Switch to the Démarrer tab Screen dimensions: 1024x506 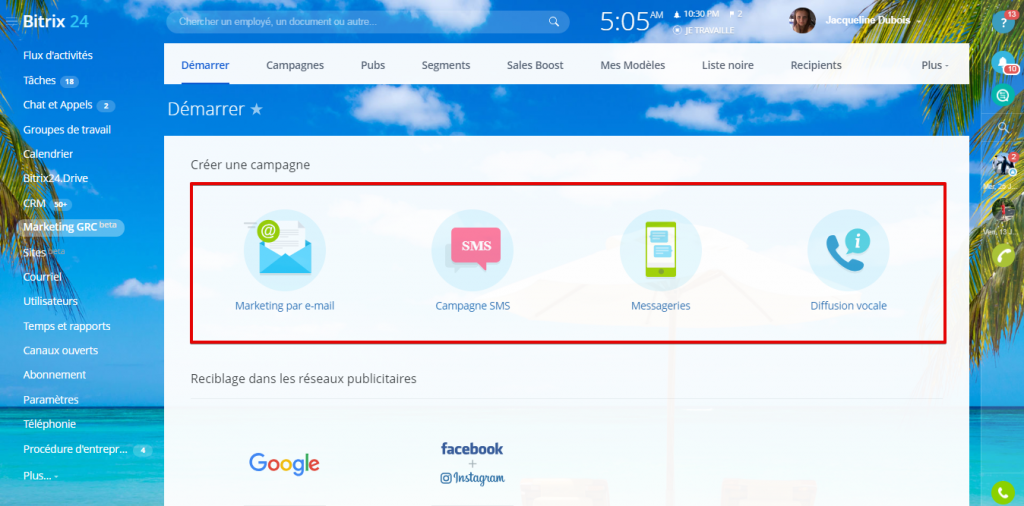coord(205,65)
